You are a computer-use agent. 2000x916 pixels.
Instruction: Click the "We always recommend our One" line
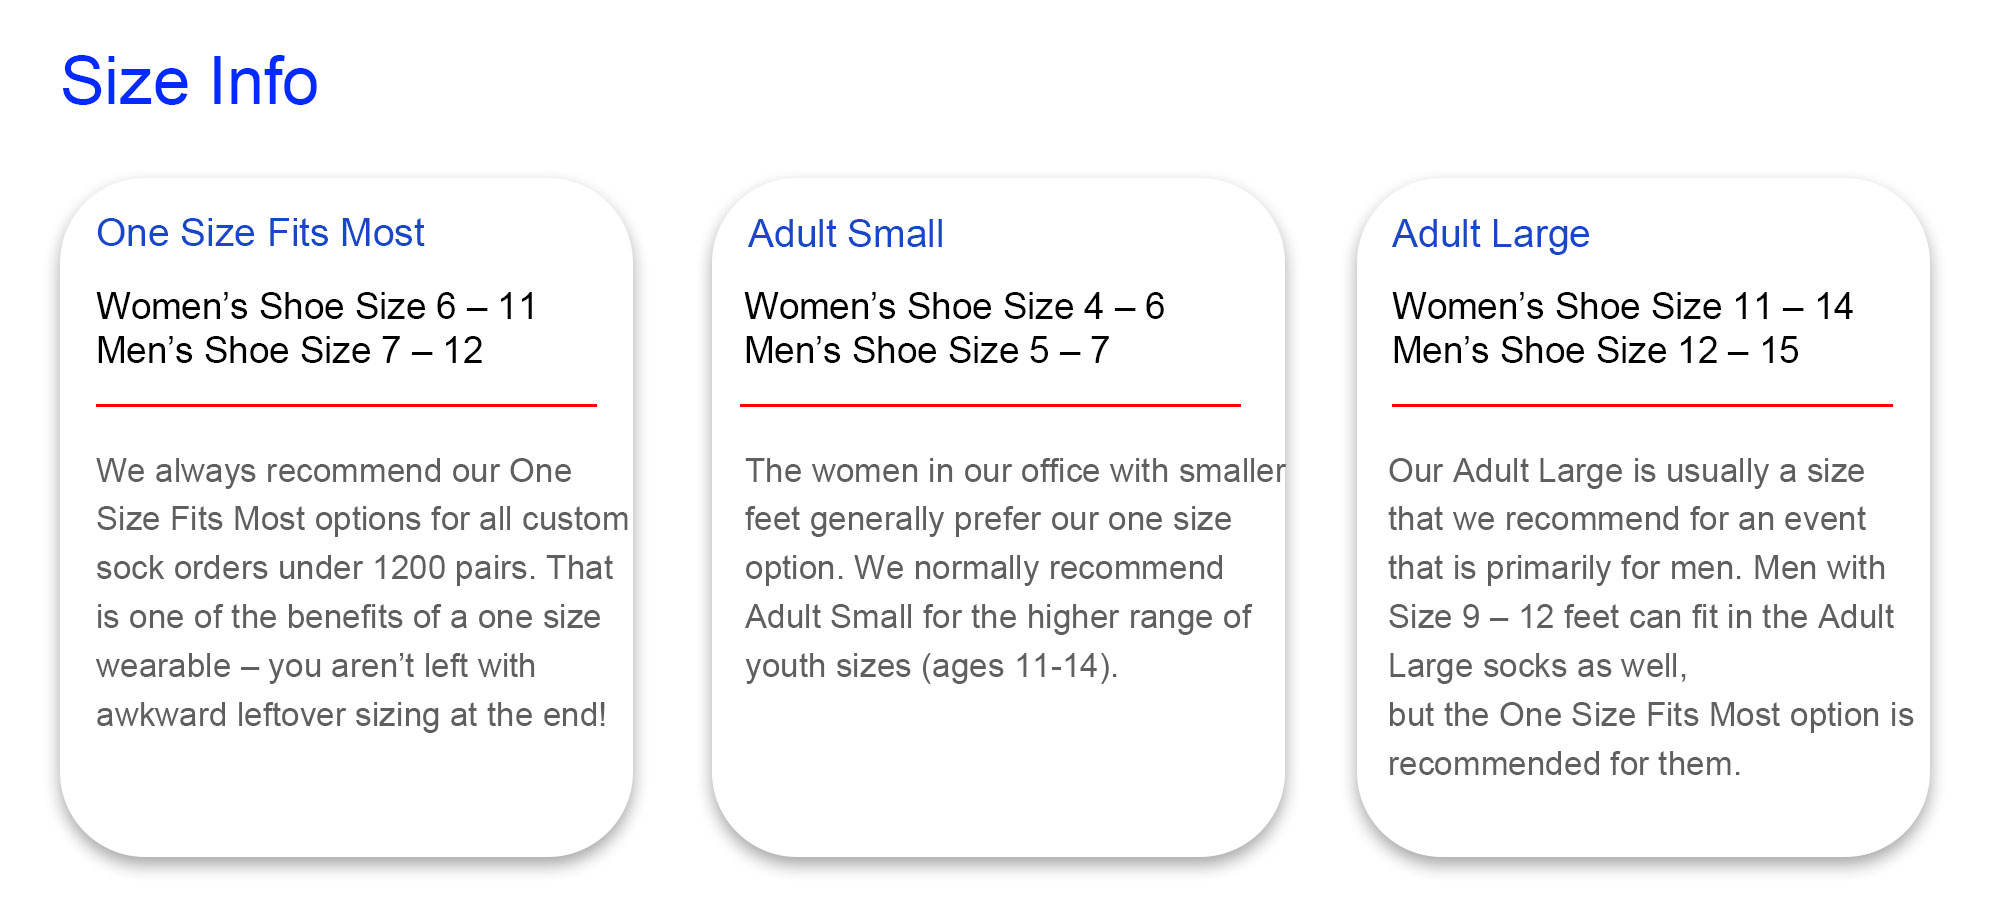tap(334, 471)
